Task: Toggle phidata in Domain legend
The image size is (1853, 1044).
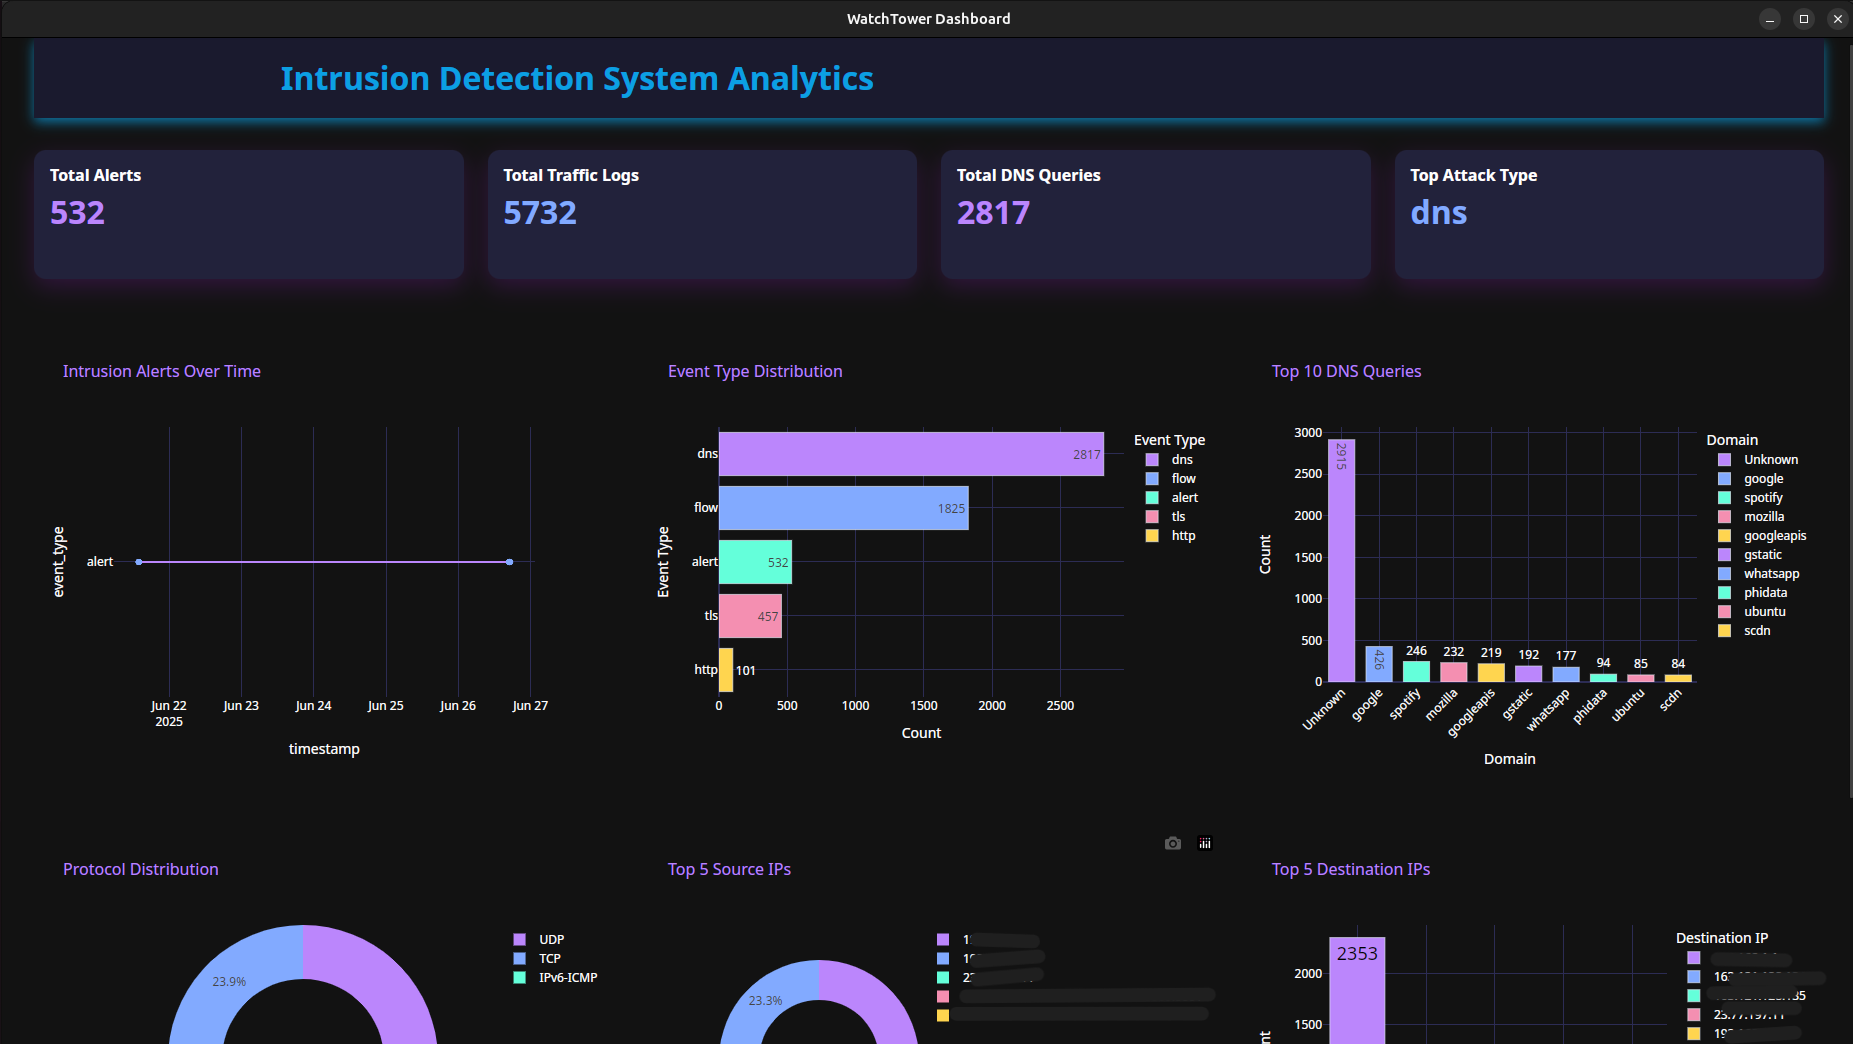Action: pos(1752,592)
